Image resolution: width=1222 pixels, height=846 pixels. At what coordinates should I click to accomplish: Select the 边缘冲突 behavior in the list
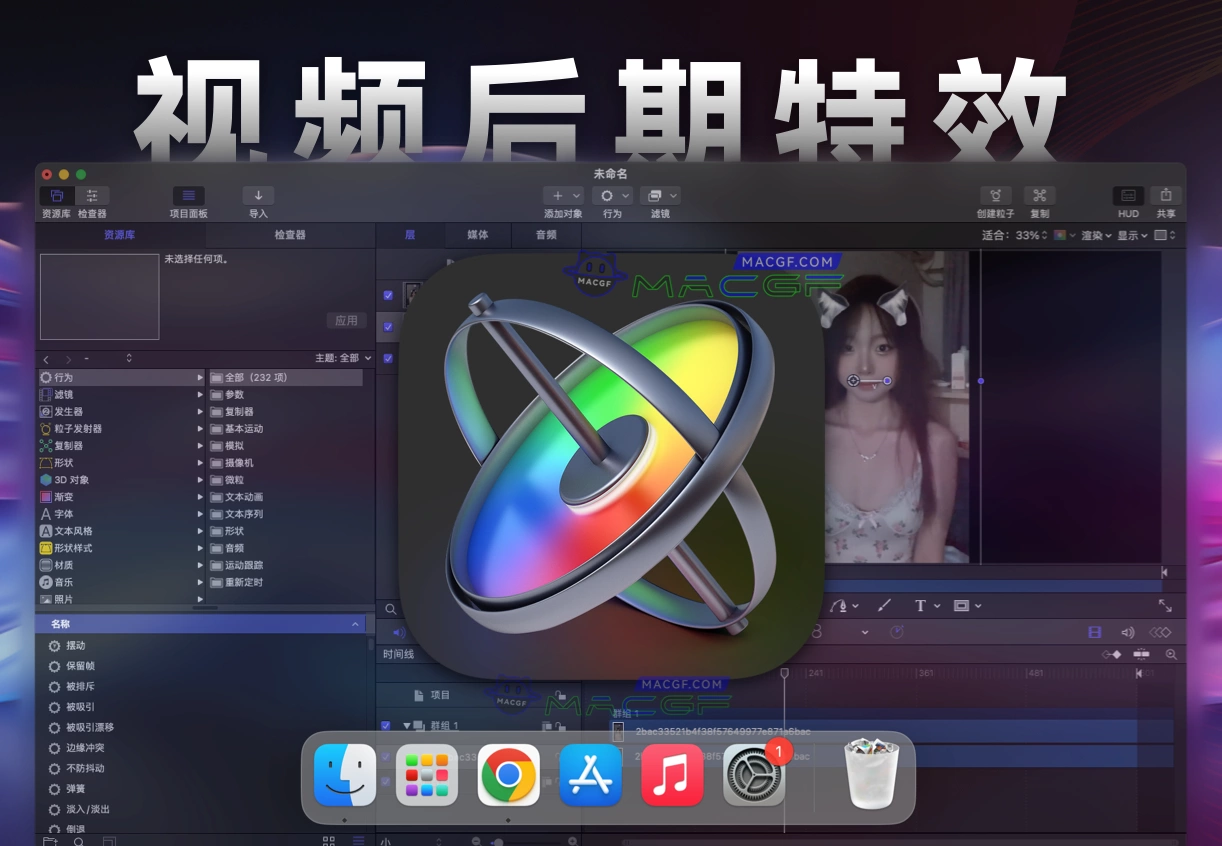click(200, 748)
